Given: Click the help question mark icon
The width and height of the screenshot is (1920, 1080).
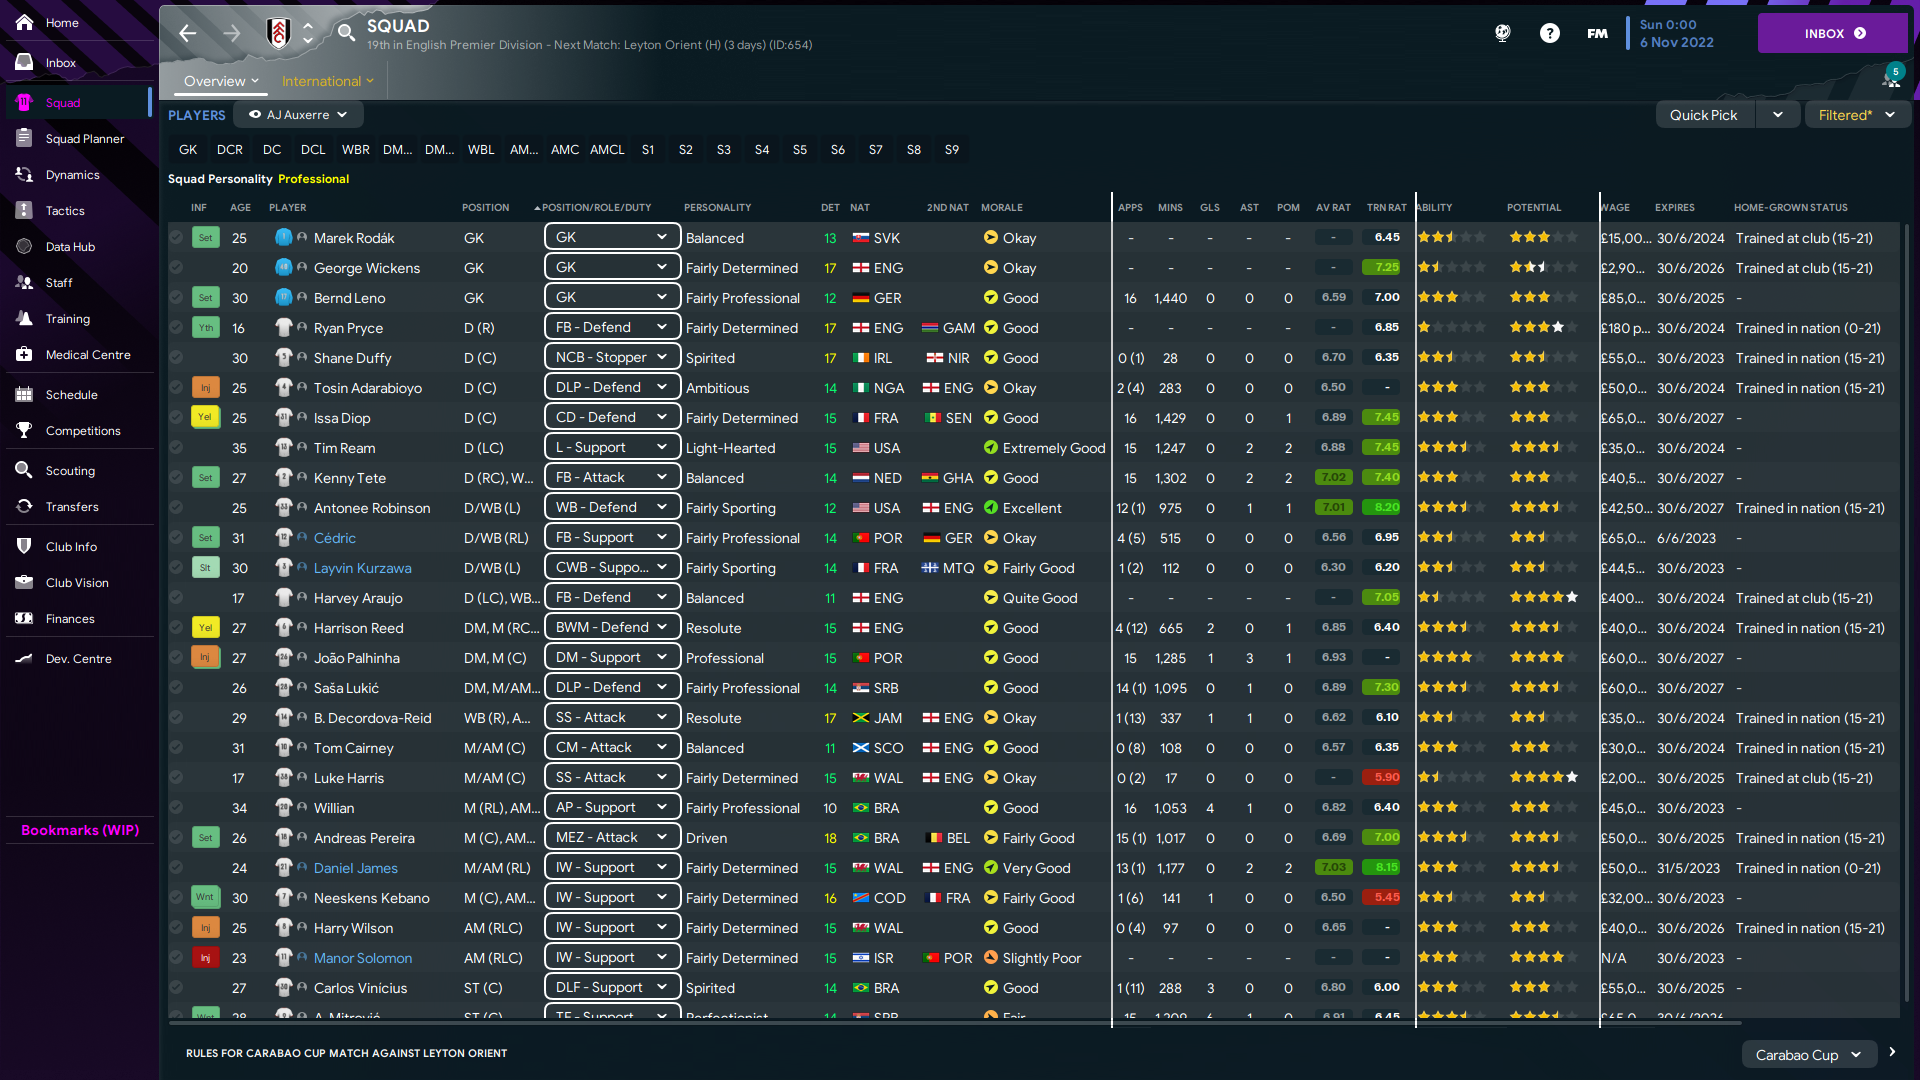Looking at the screenshot, I should pyautogui.click(x=1549, y=33).
